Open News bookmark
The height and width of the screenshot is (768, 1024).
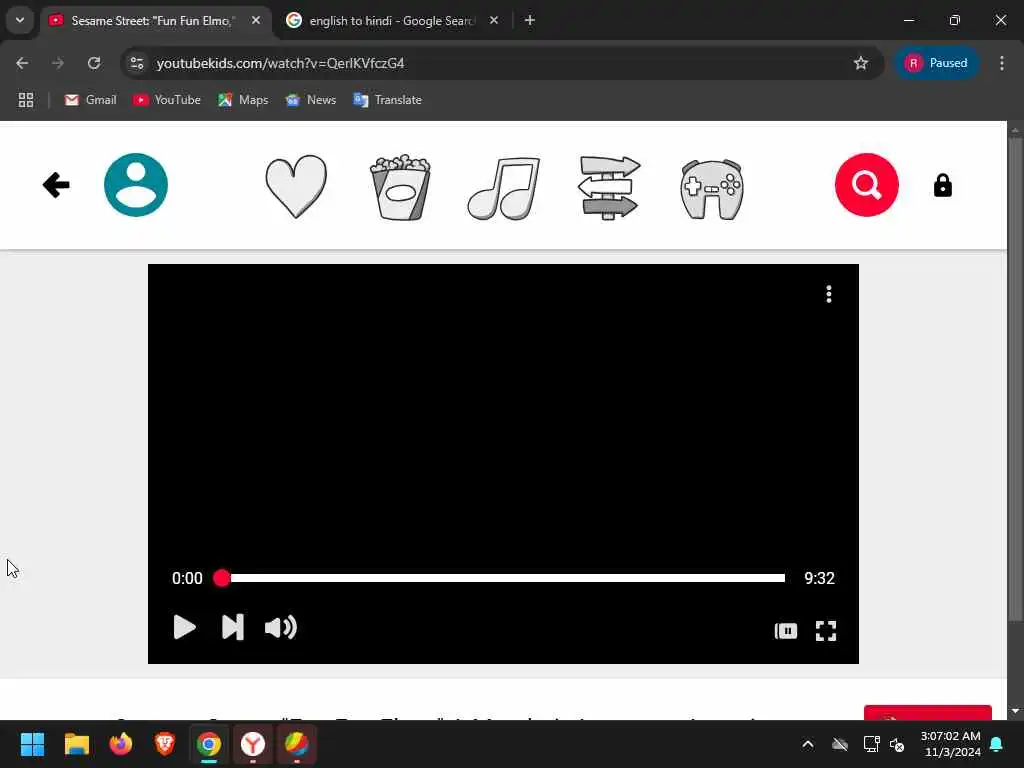(x=311, y=100)
